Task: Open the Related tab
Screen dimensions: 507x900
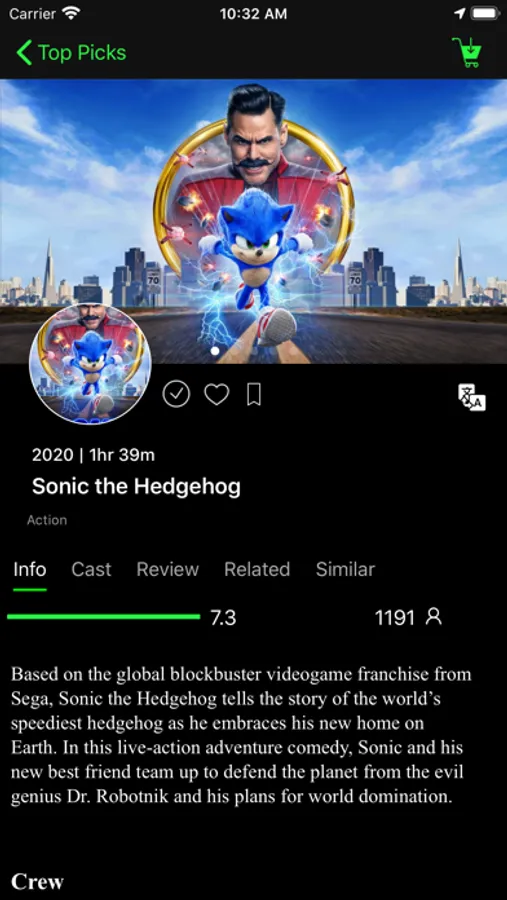Action: pyautogui.click(x=257, y=569)
